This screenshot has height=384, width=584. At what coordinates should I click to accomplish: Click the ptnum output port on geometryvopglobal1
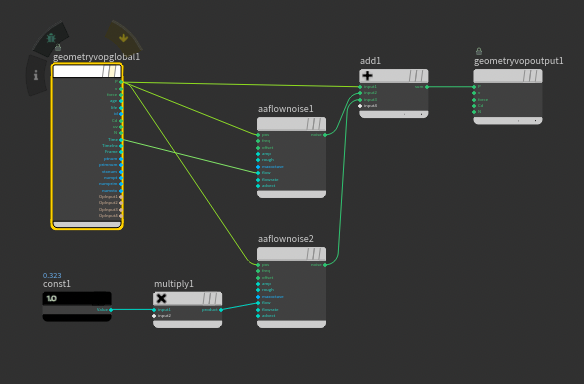pyautogui.click(x=121, y=159)
